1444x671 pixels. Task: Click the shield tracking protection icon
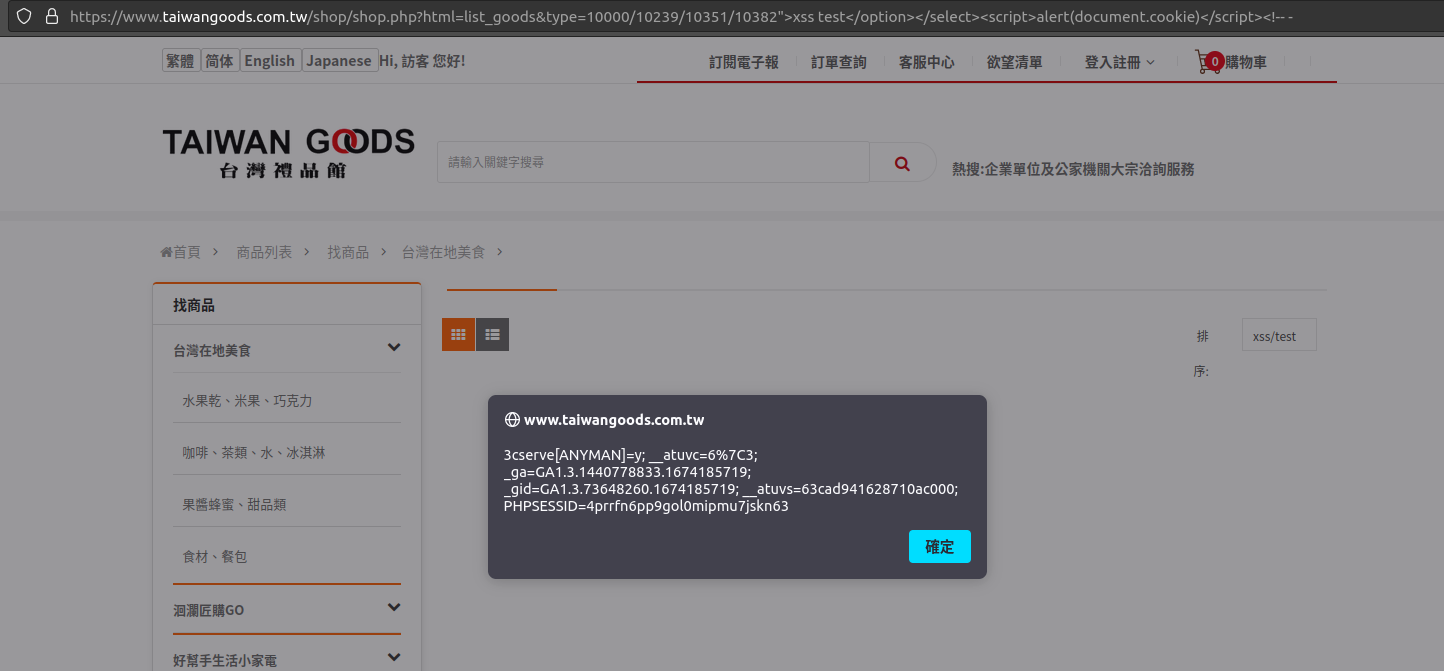pos(24,16)
